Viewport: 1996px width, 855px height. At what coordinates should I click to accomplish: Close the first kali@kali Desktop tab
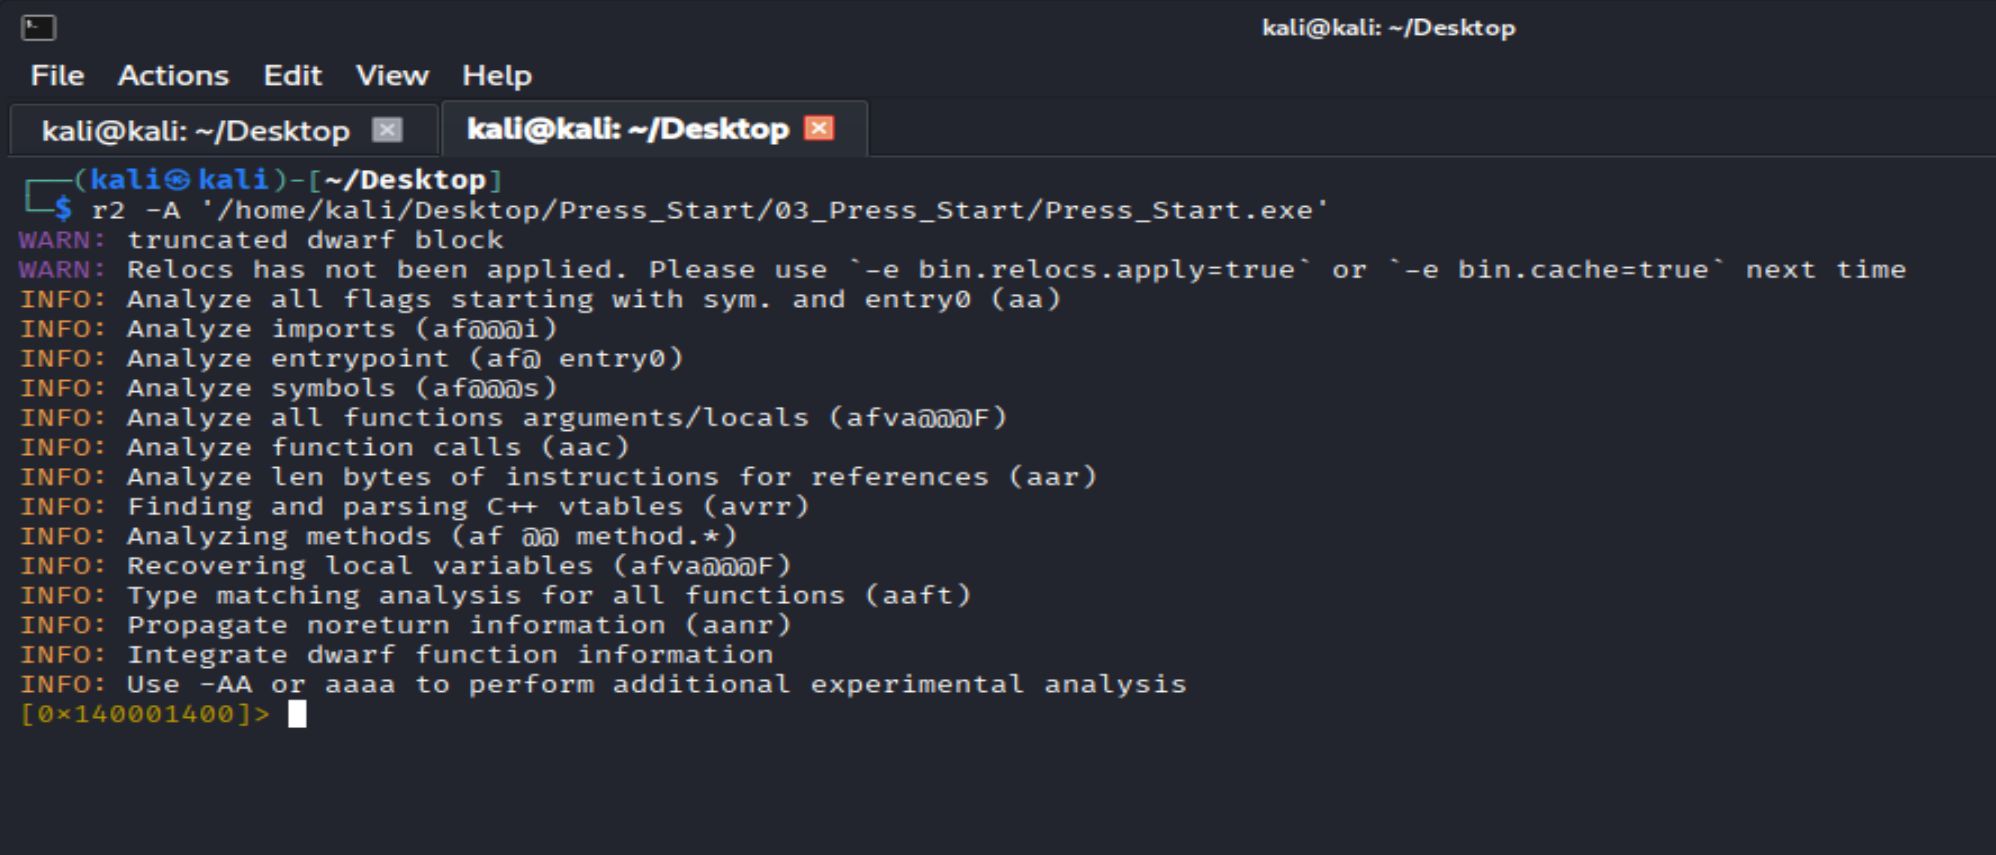point(387,130)
